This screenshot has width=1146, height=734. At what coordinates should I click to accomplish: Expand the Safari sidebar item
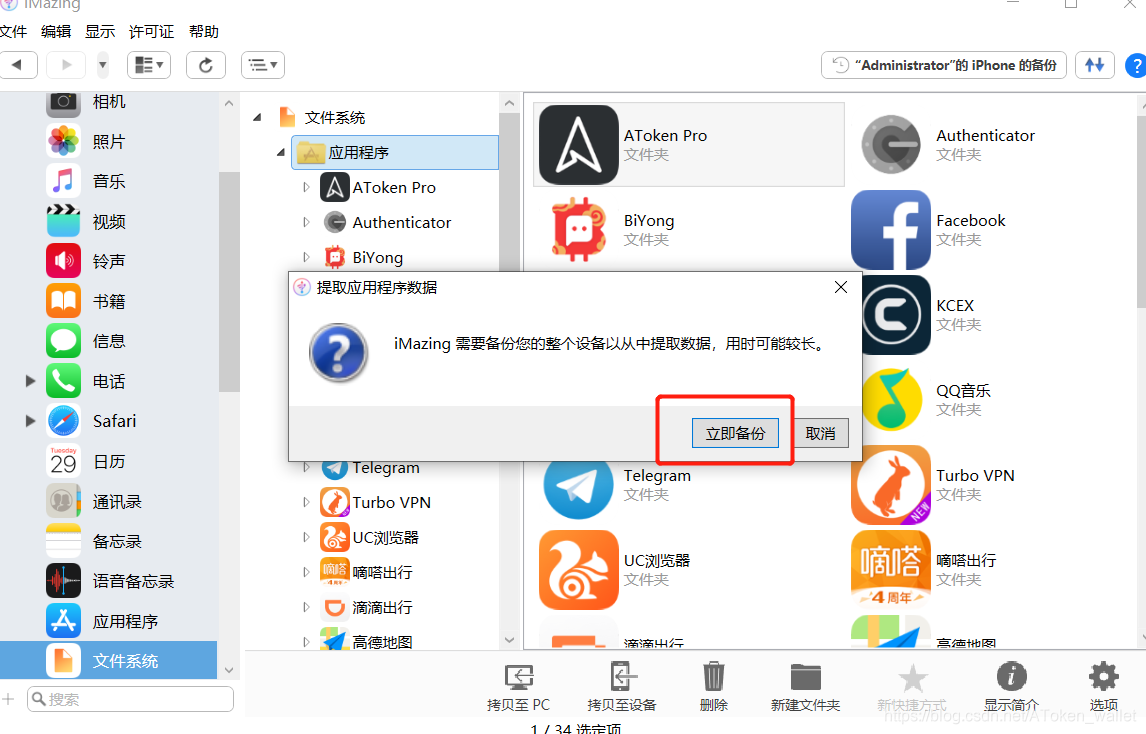coord(30,421)
